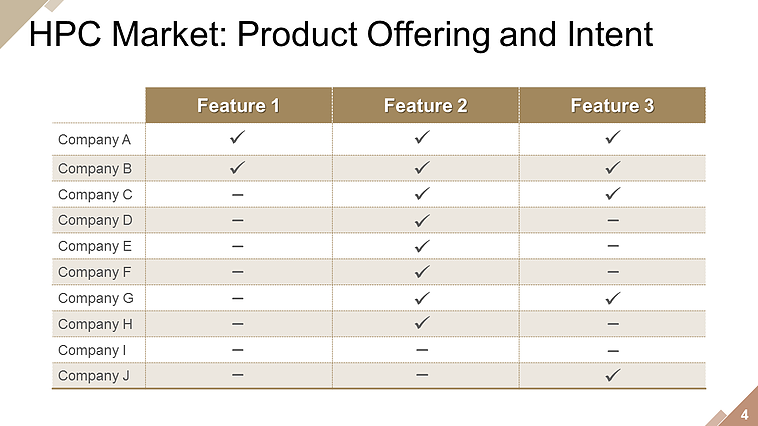
Task: Click Company E's Feature 3 dash
Action: (612, 245)
